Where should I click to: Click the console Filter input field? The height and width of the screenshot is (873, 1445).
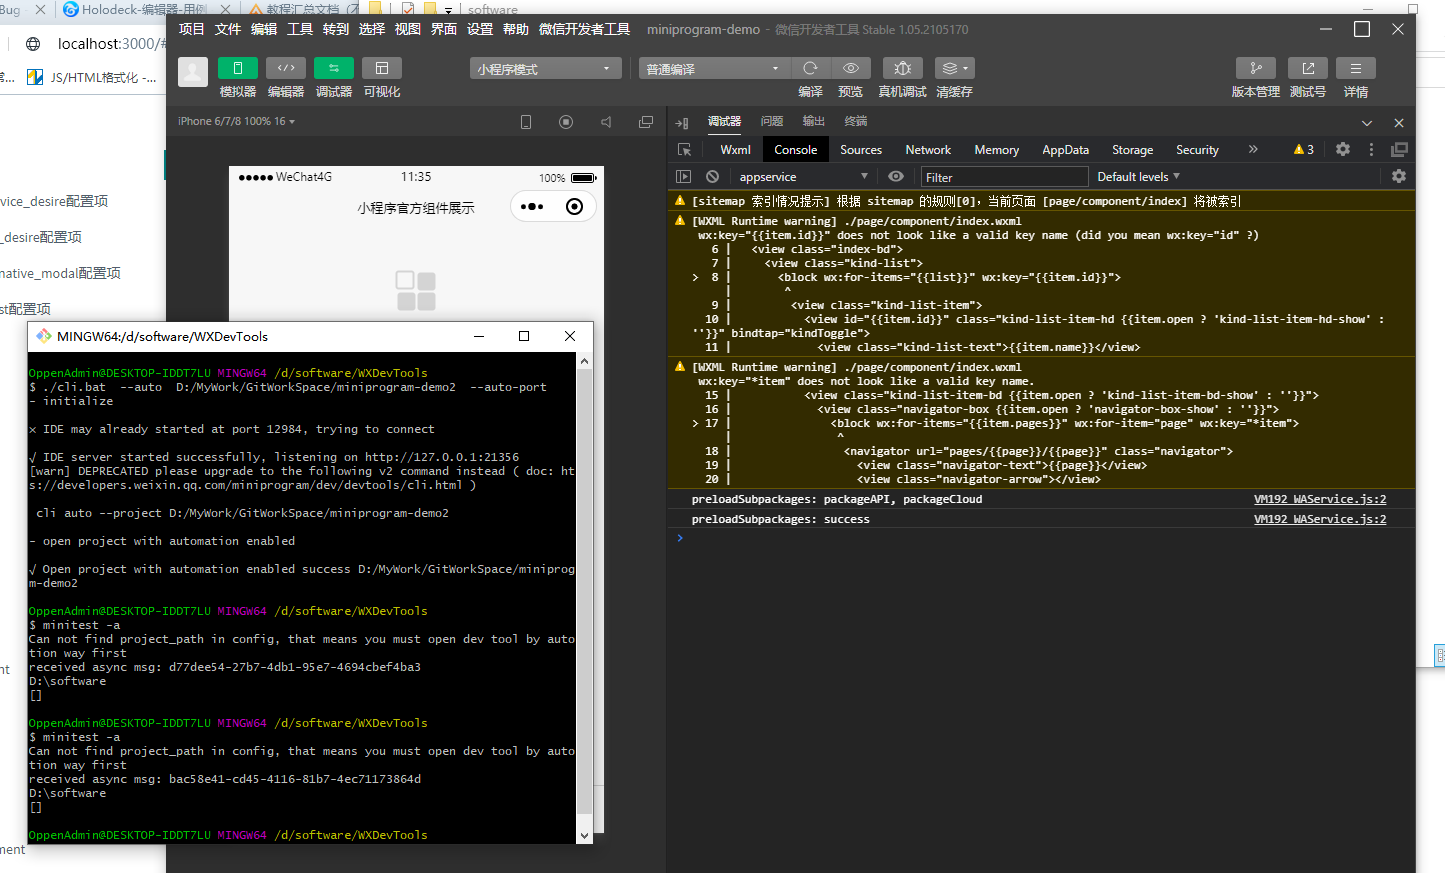[1004, 177]
